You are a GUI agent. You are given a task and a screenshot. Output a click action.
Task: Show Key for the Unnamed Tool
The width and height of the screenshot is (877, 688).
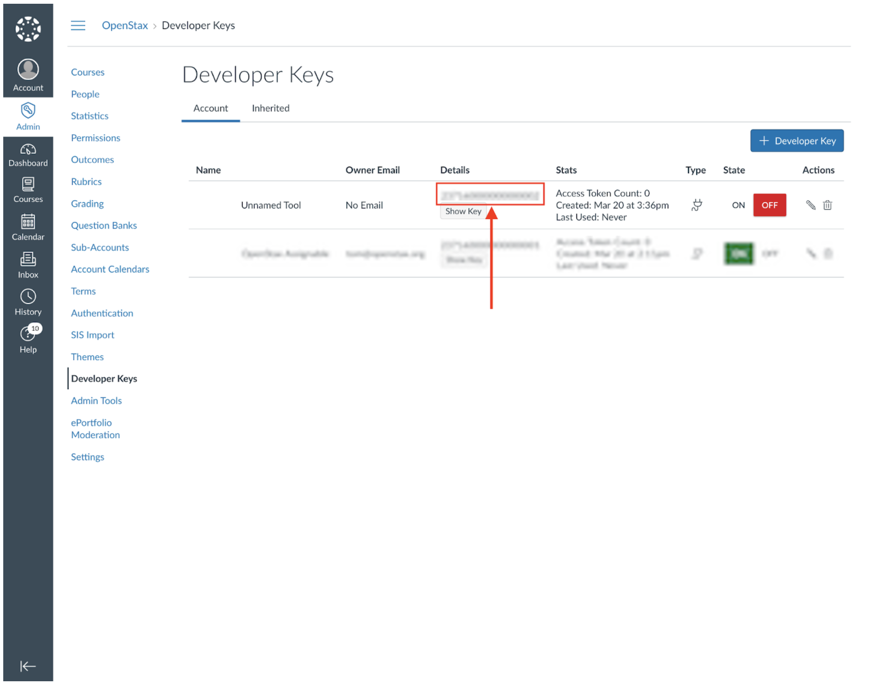[x=463, y=211]
